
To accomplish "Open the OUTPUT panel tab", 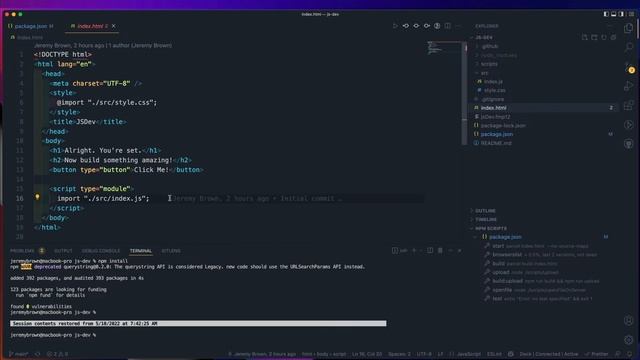I will pyautogui.click(x=63, y=251).
